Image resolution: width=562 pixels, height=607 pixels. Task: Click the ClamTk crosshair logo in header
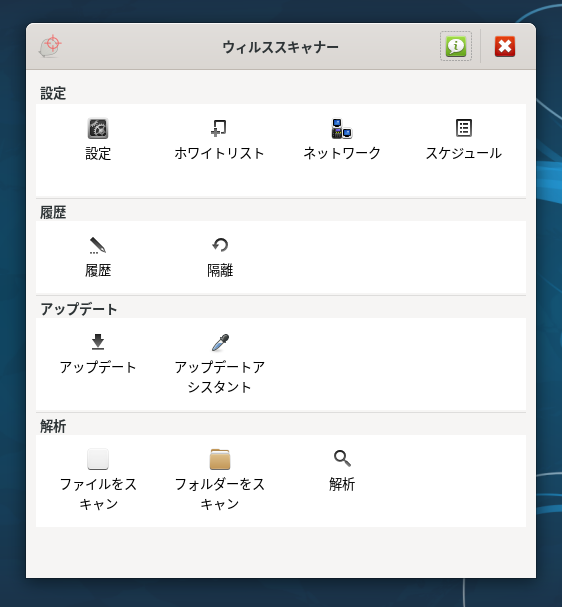(50, 46)
